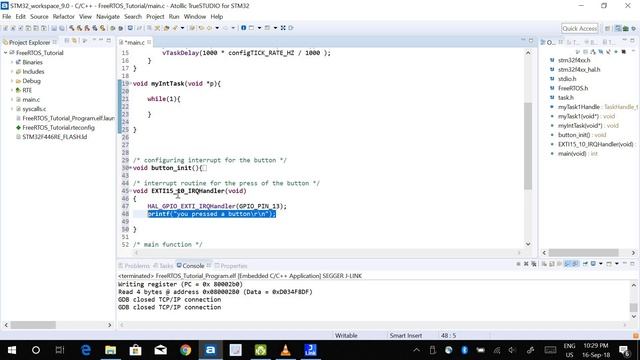Expand the Binaries folder

[x=12, y=62]
